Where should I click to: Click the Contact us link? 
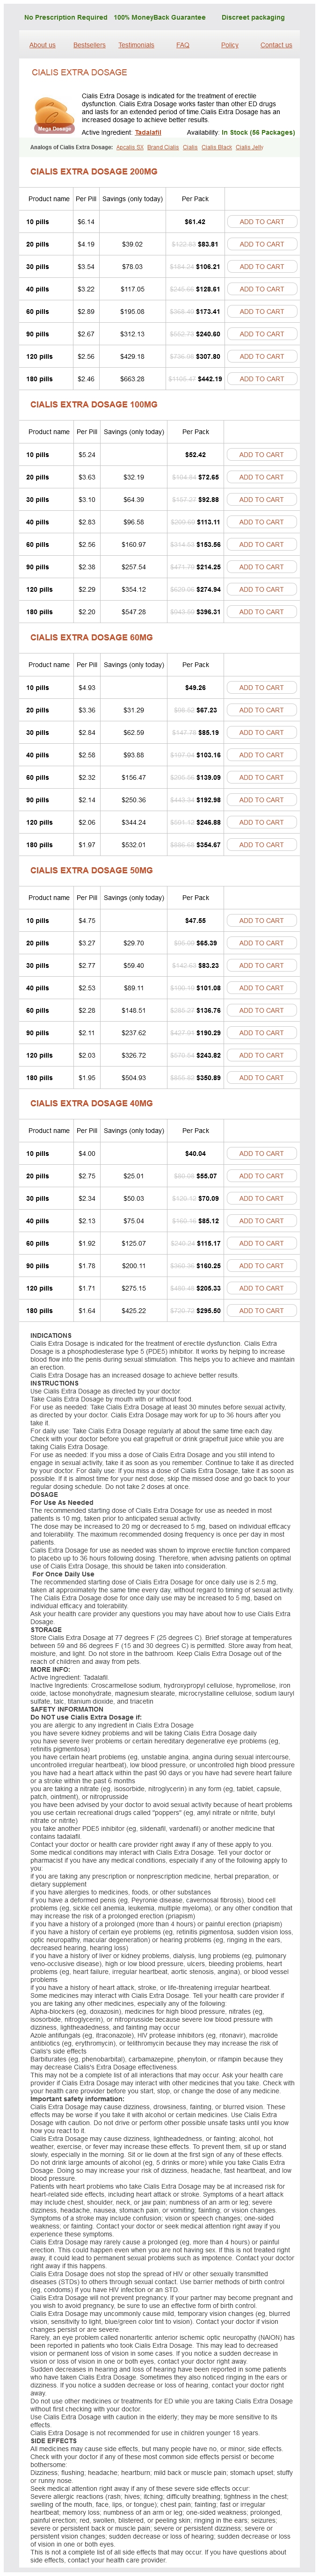pos(276,45)
